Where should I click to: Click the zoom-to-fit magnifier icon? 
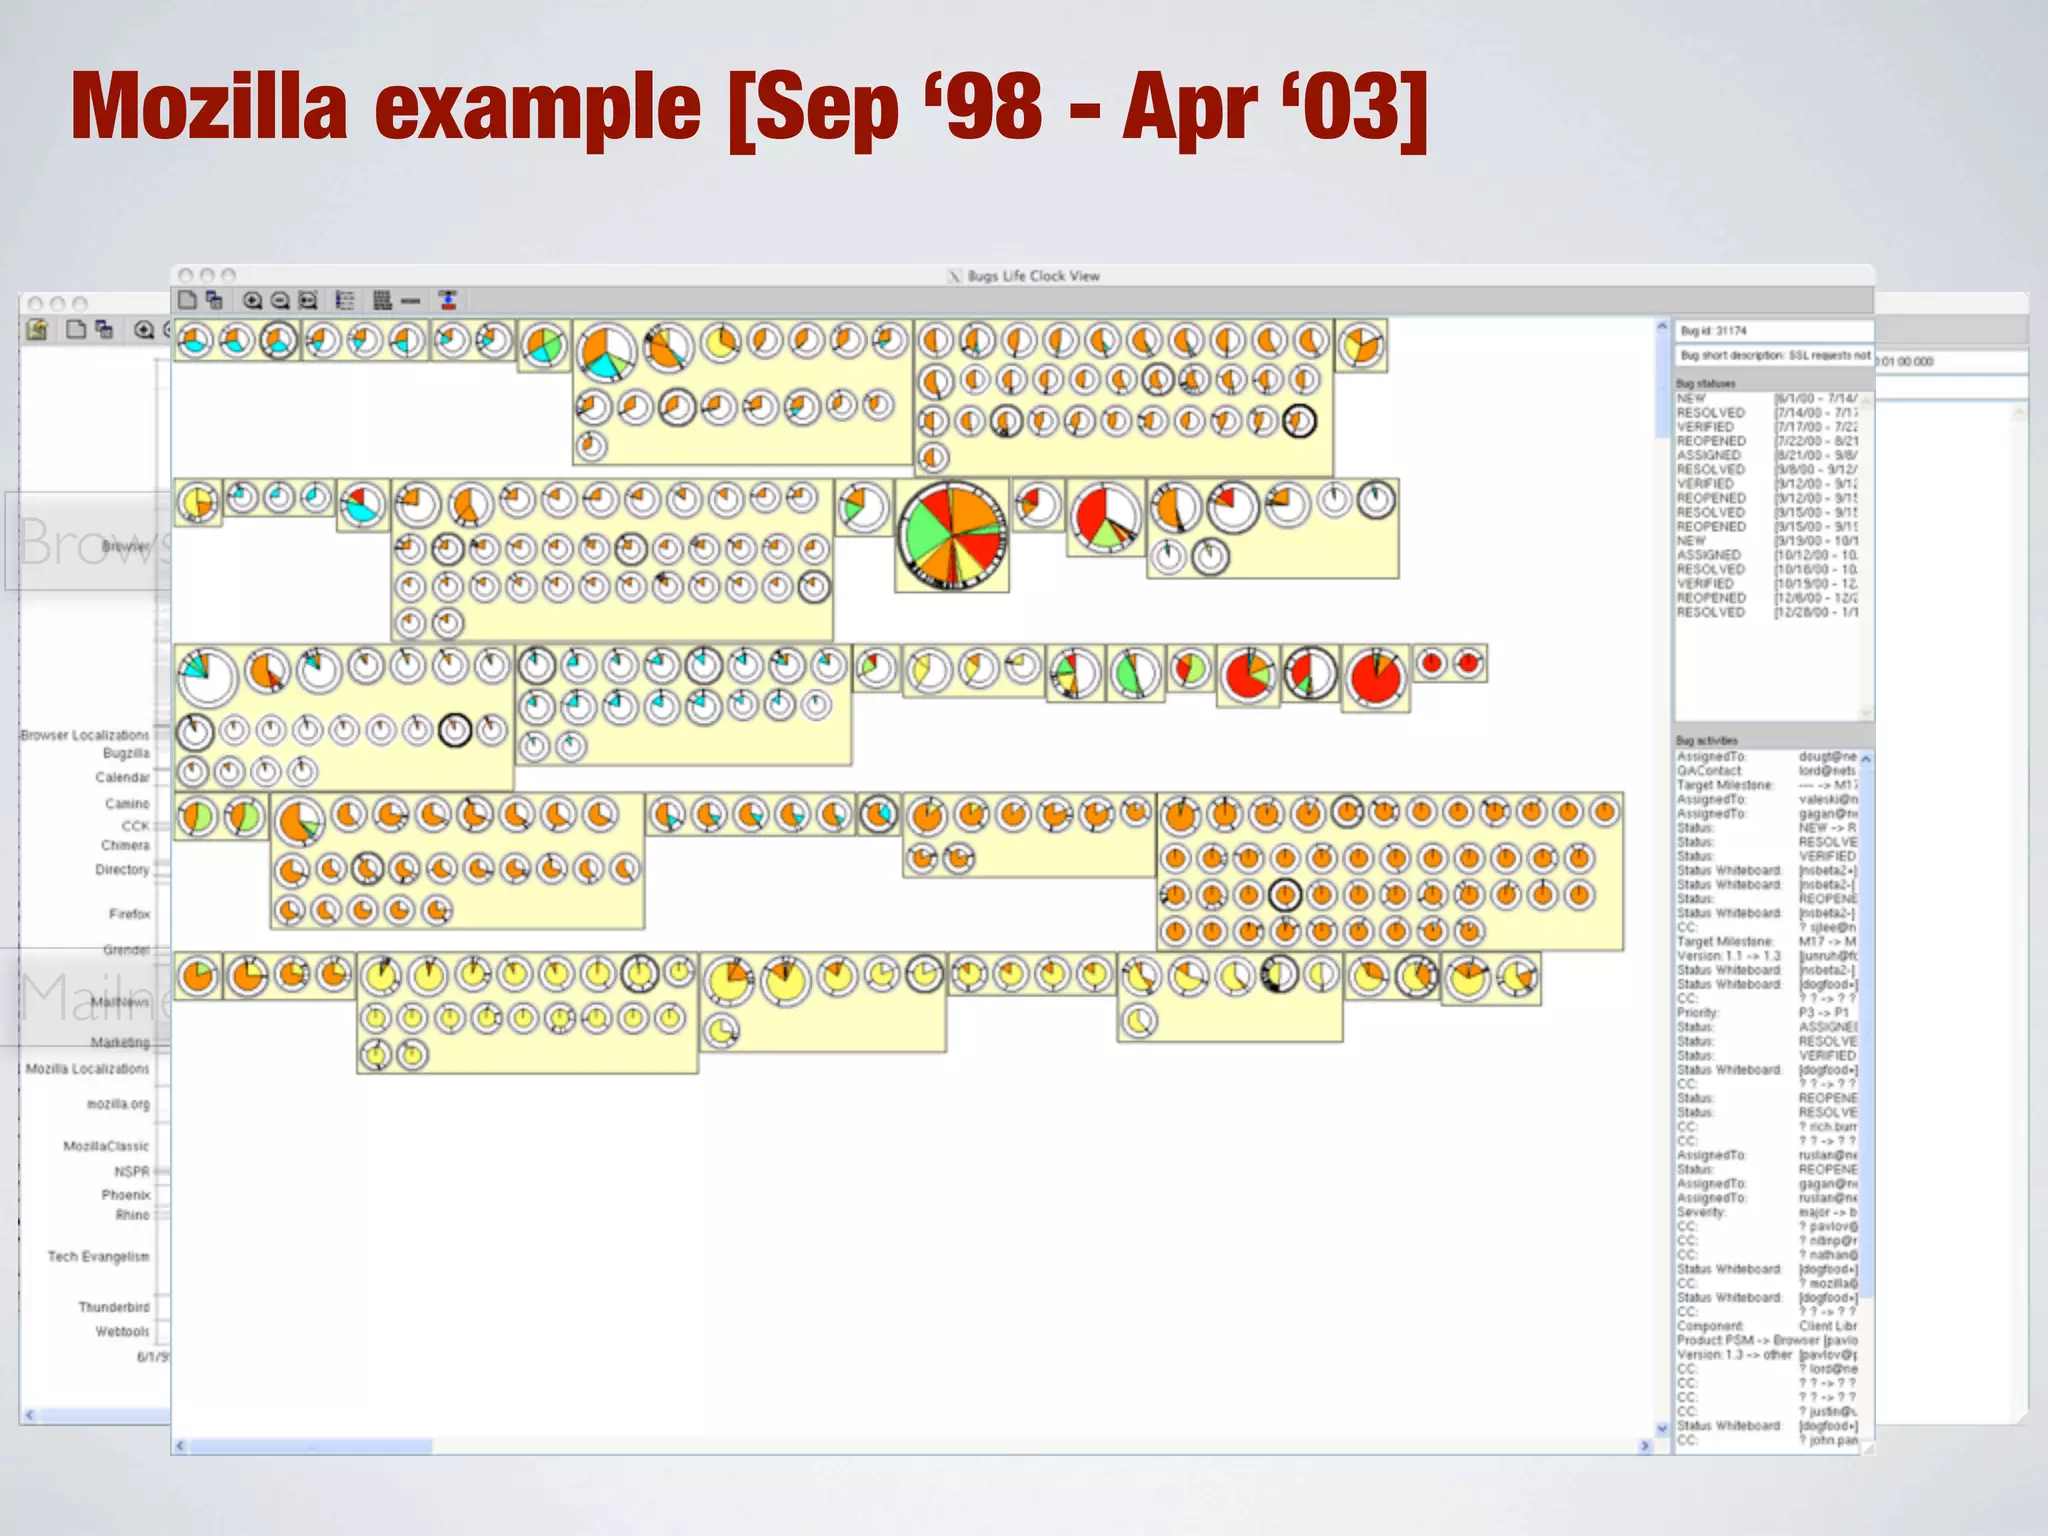(x=308, y=300)
